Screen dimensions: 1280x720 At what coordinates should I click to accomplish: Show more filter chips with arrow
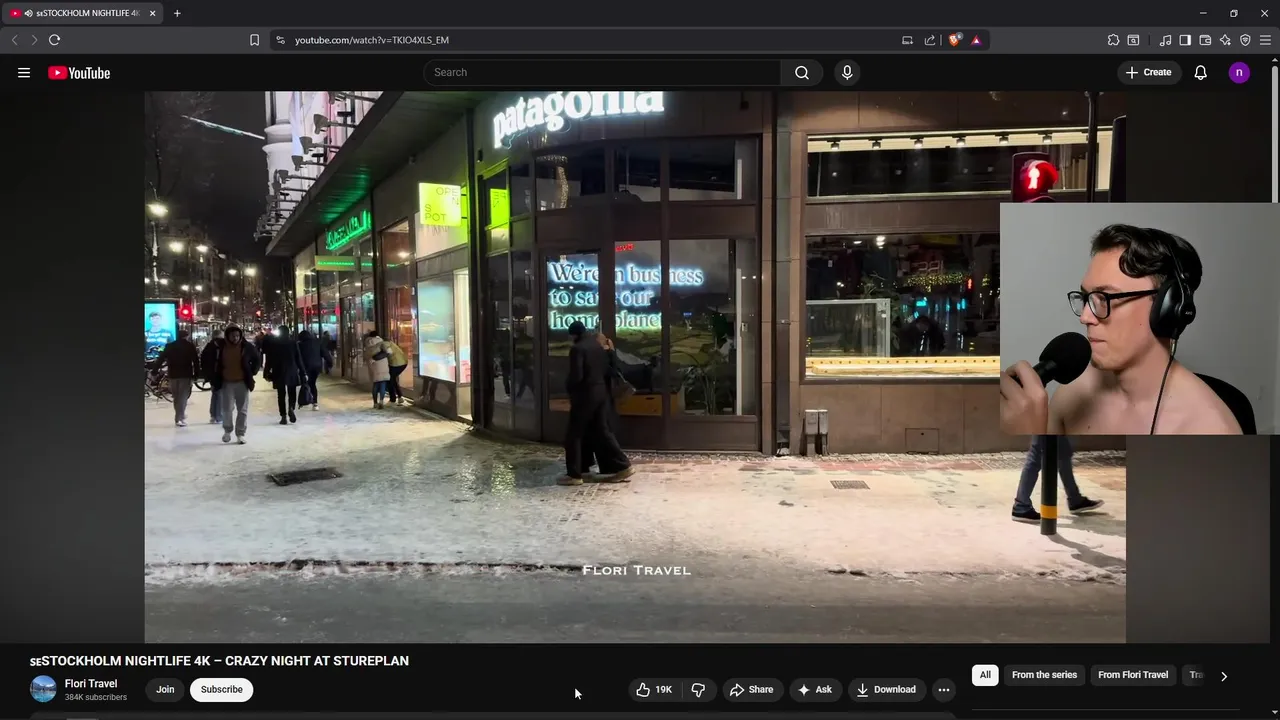click(x=1223, y=676)
